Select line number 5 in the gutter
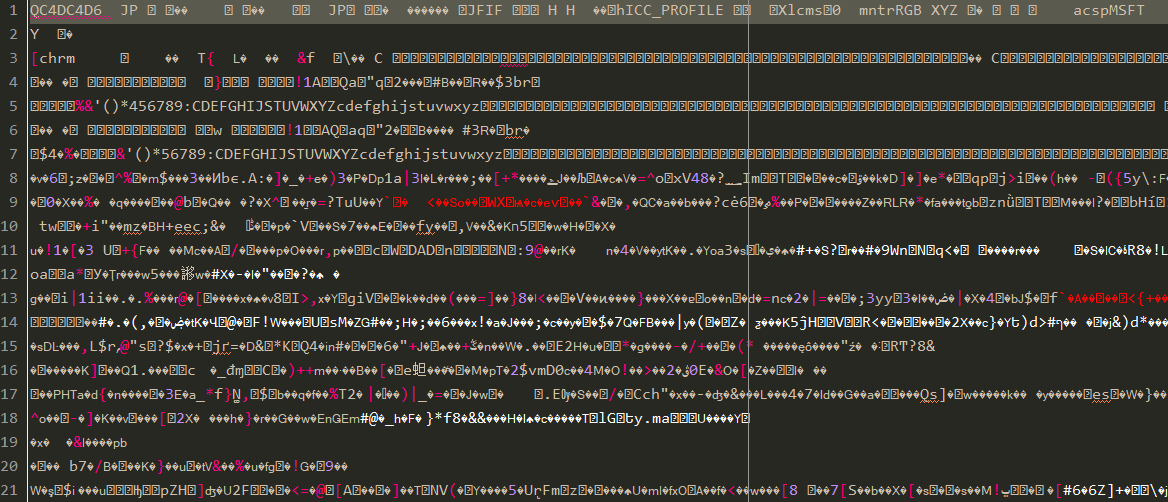Image resolution: width=1168 pixels, height=502 pixels. [x=14, y=106]
